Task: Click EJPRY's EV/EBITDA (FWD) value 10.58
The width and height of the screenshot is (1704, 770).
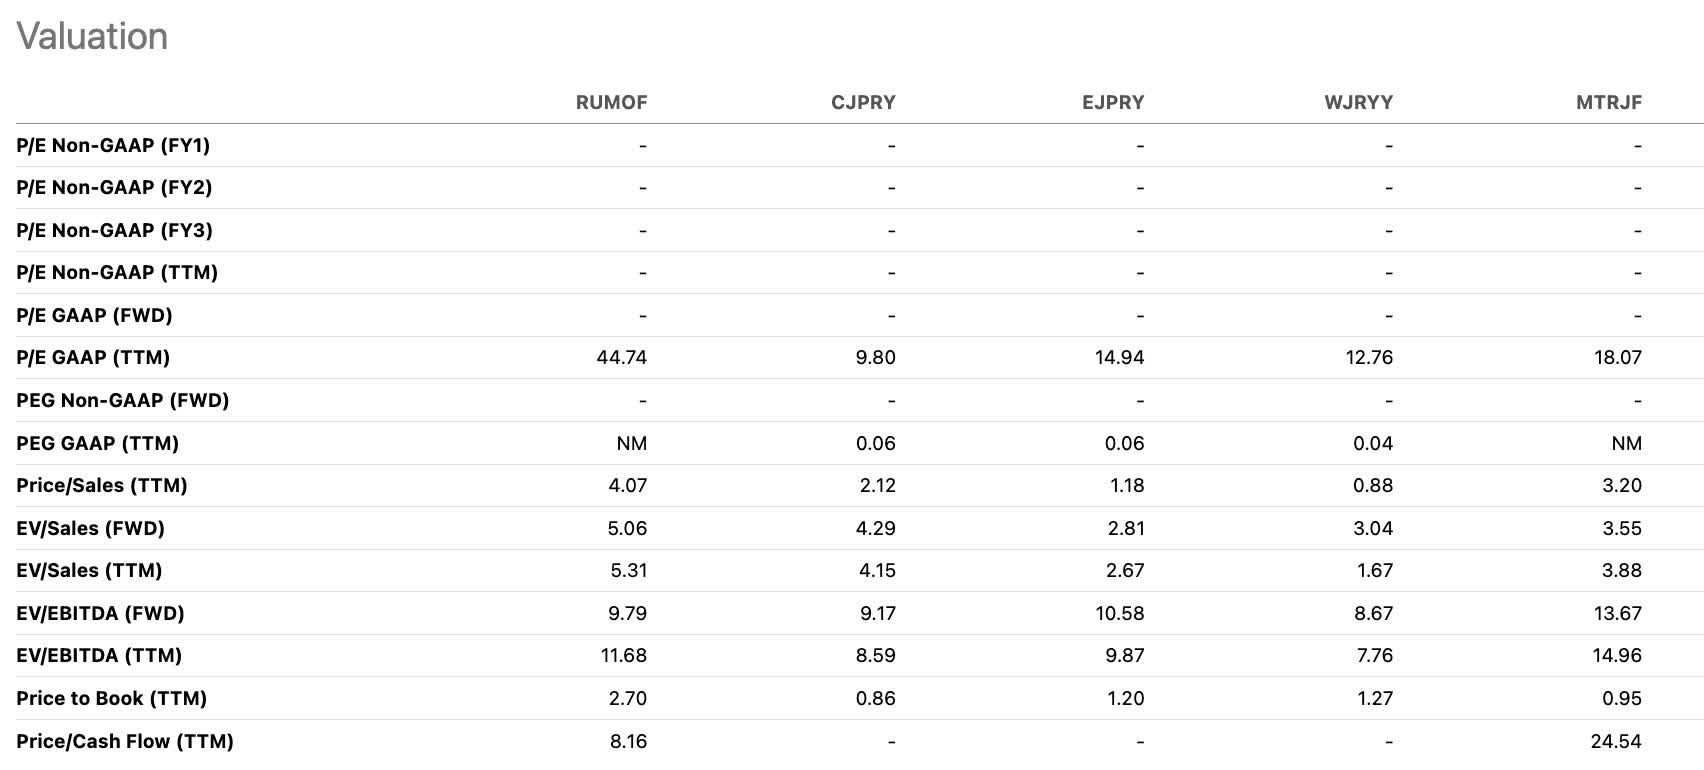Action: pos(1119,613)
